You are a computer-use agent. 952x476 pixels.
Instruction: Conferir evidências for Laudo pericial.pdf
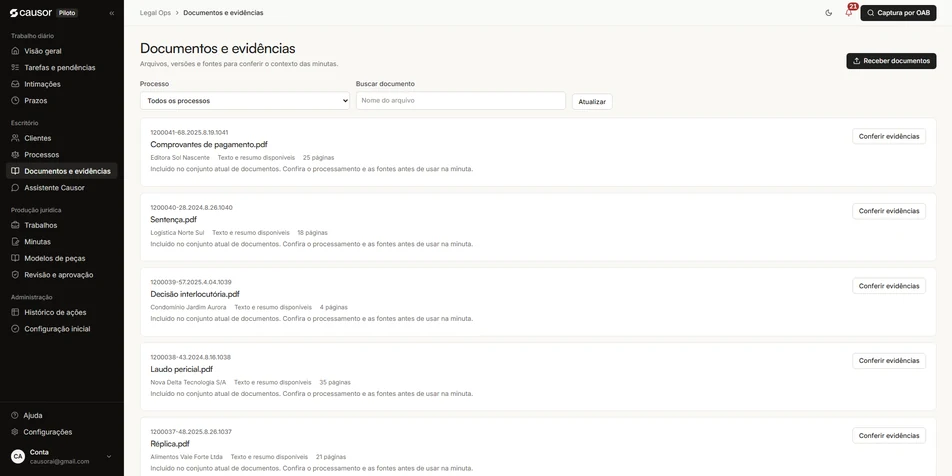click(889, 361)
